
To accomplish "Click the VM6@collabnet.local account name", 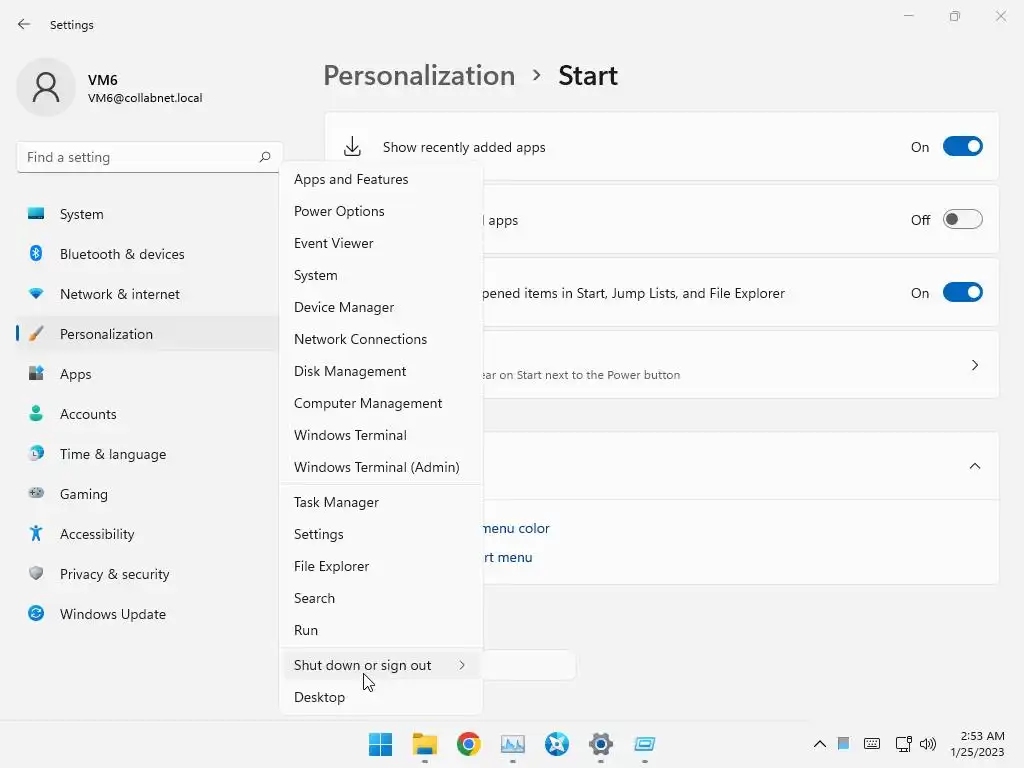I will click(145, 98).
